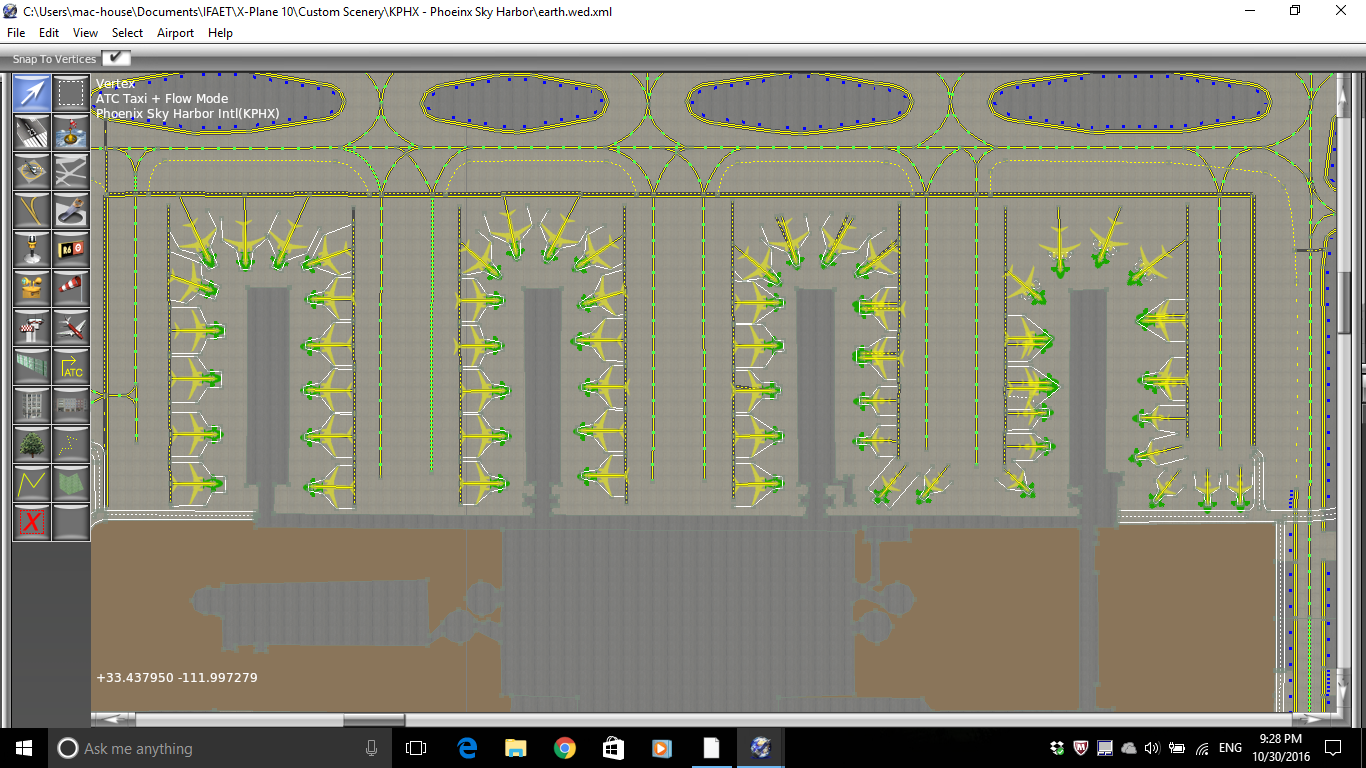Screen dimensions: 1366x768
Task: Click the Cortana microphone icon
Action: 372,748
